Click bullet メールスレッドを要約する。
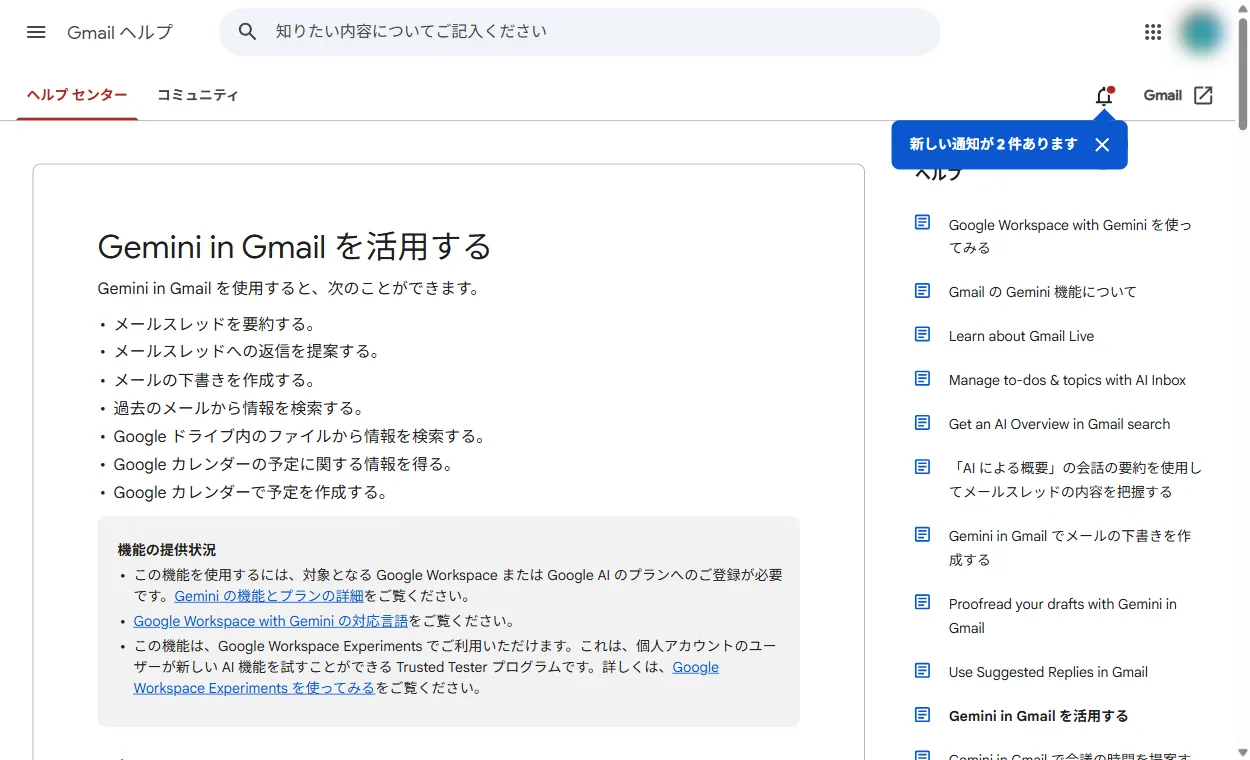The width and height of the screenshot is (1250, 760). click(x=215, y=324)
